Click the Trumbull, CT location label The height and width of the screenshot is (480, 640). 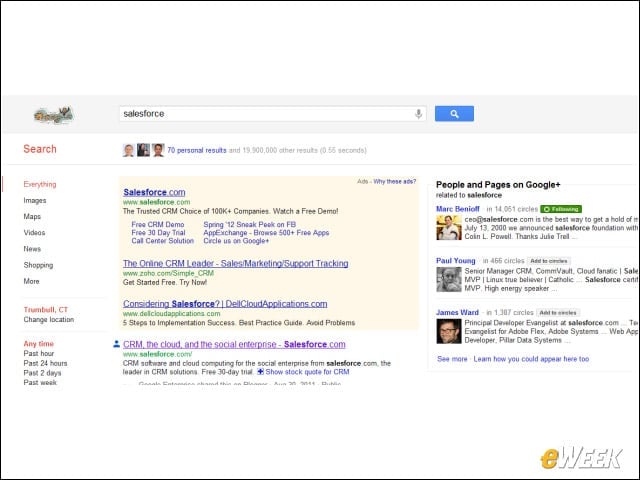46,310
